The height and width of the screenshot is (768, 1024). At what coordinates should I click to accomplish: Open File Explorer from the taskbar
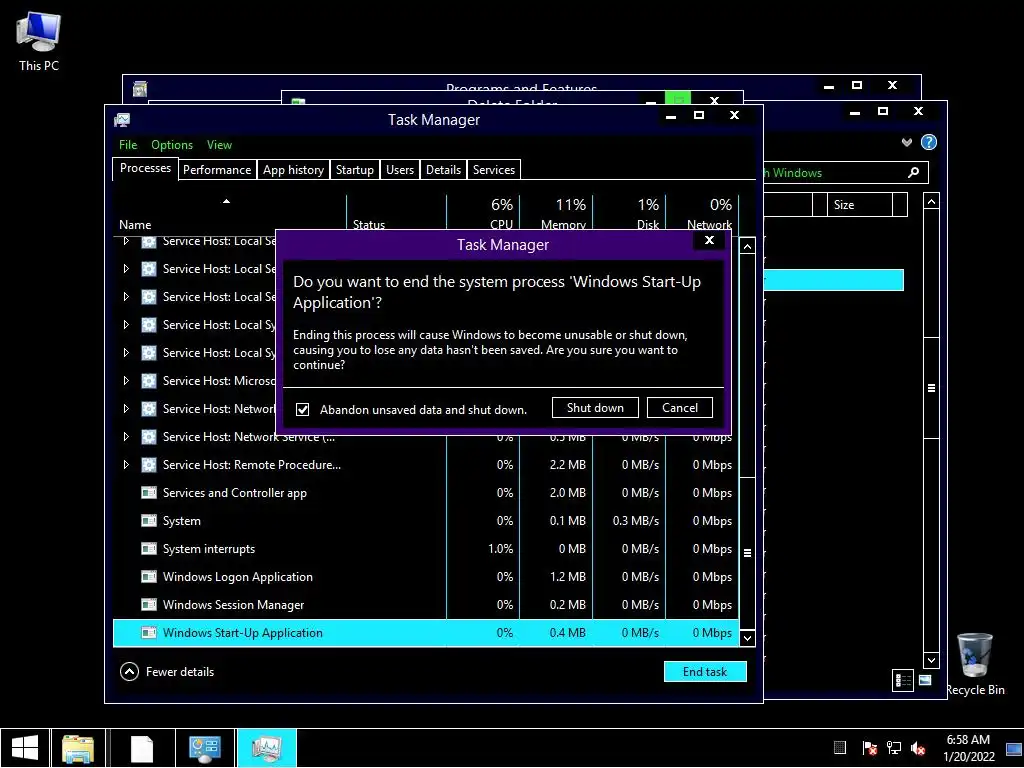[78, 748]
